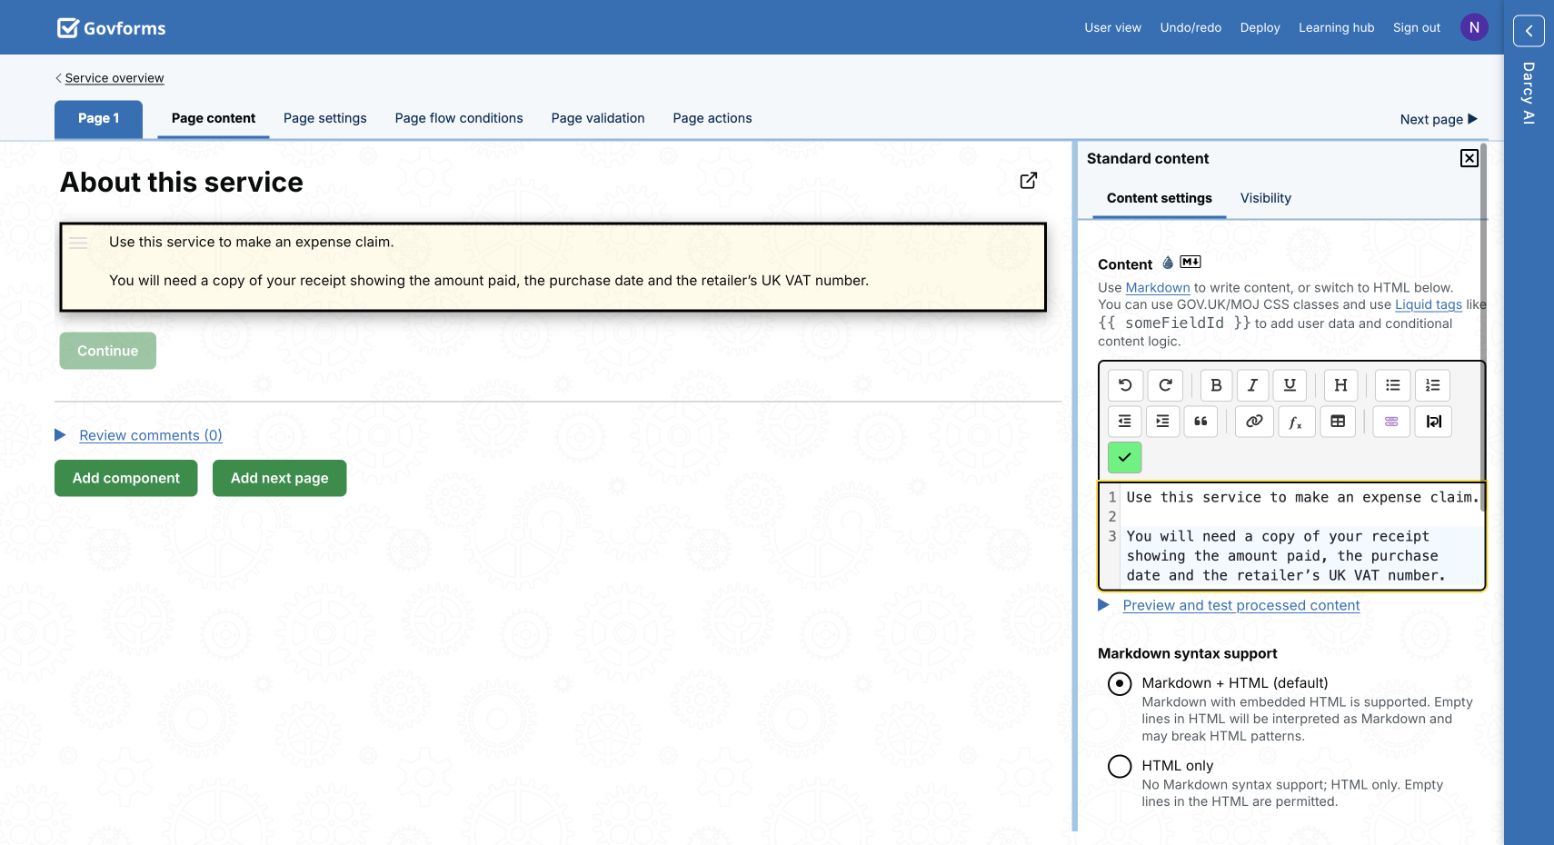The image size is (1554, 845).
Task: Click the Add next page button
Action: tap(279, 478)
